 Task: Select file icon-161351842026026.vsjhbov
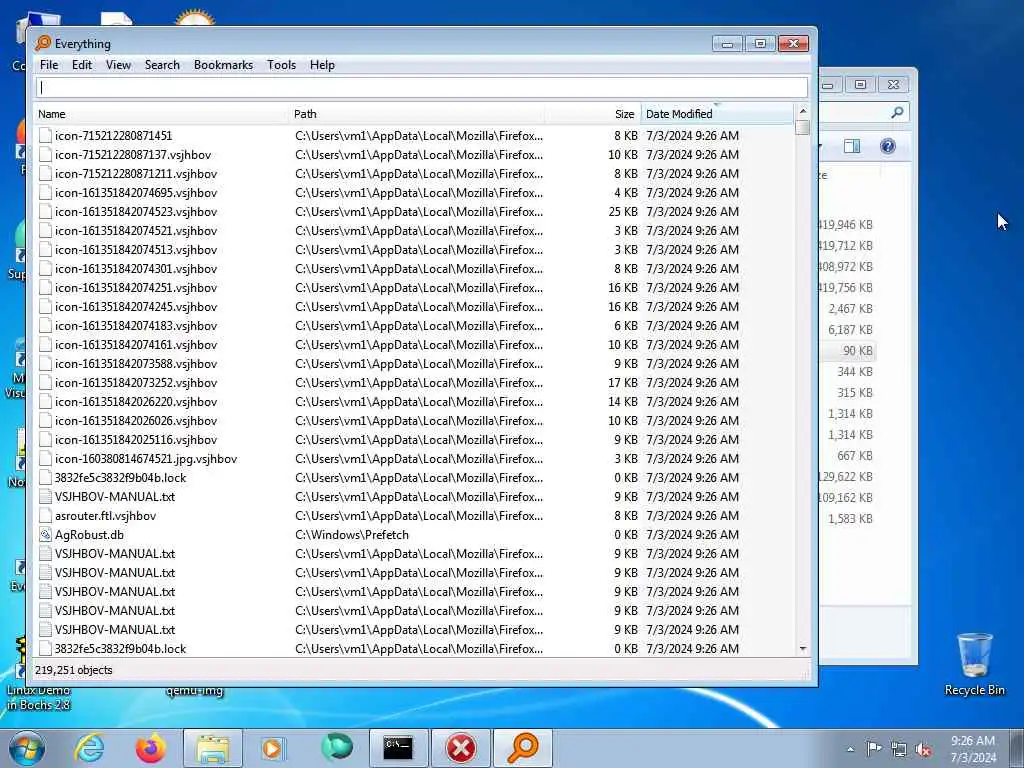pyautogui.click(x=136, y=421)
